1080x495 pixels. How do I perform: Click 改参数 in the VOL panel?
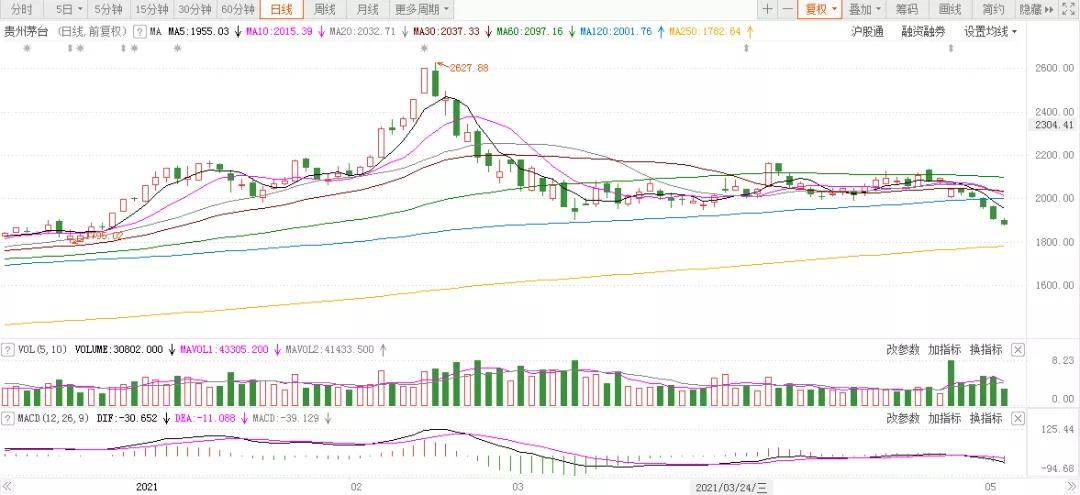903,350
